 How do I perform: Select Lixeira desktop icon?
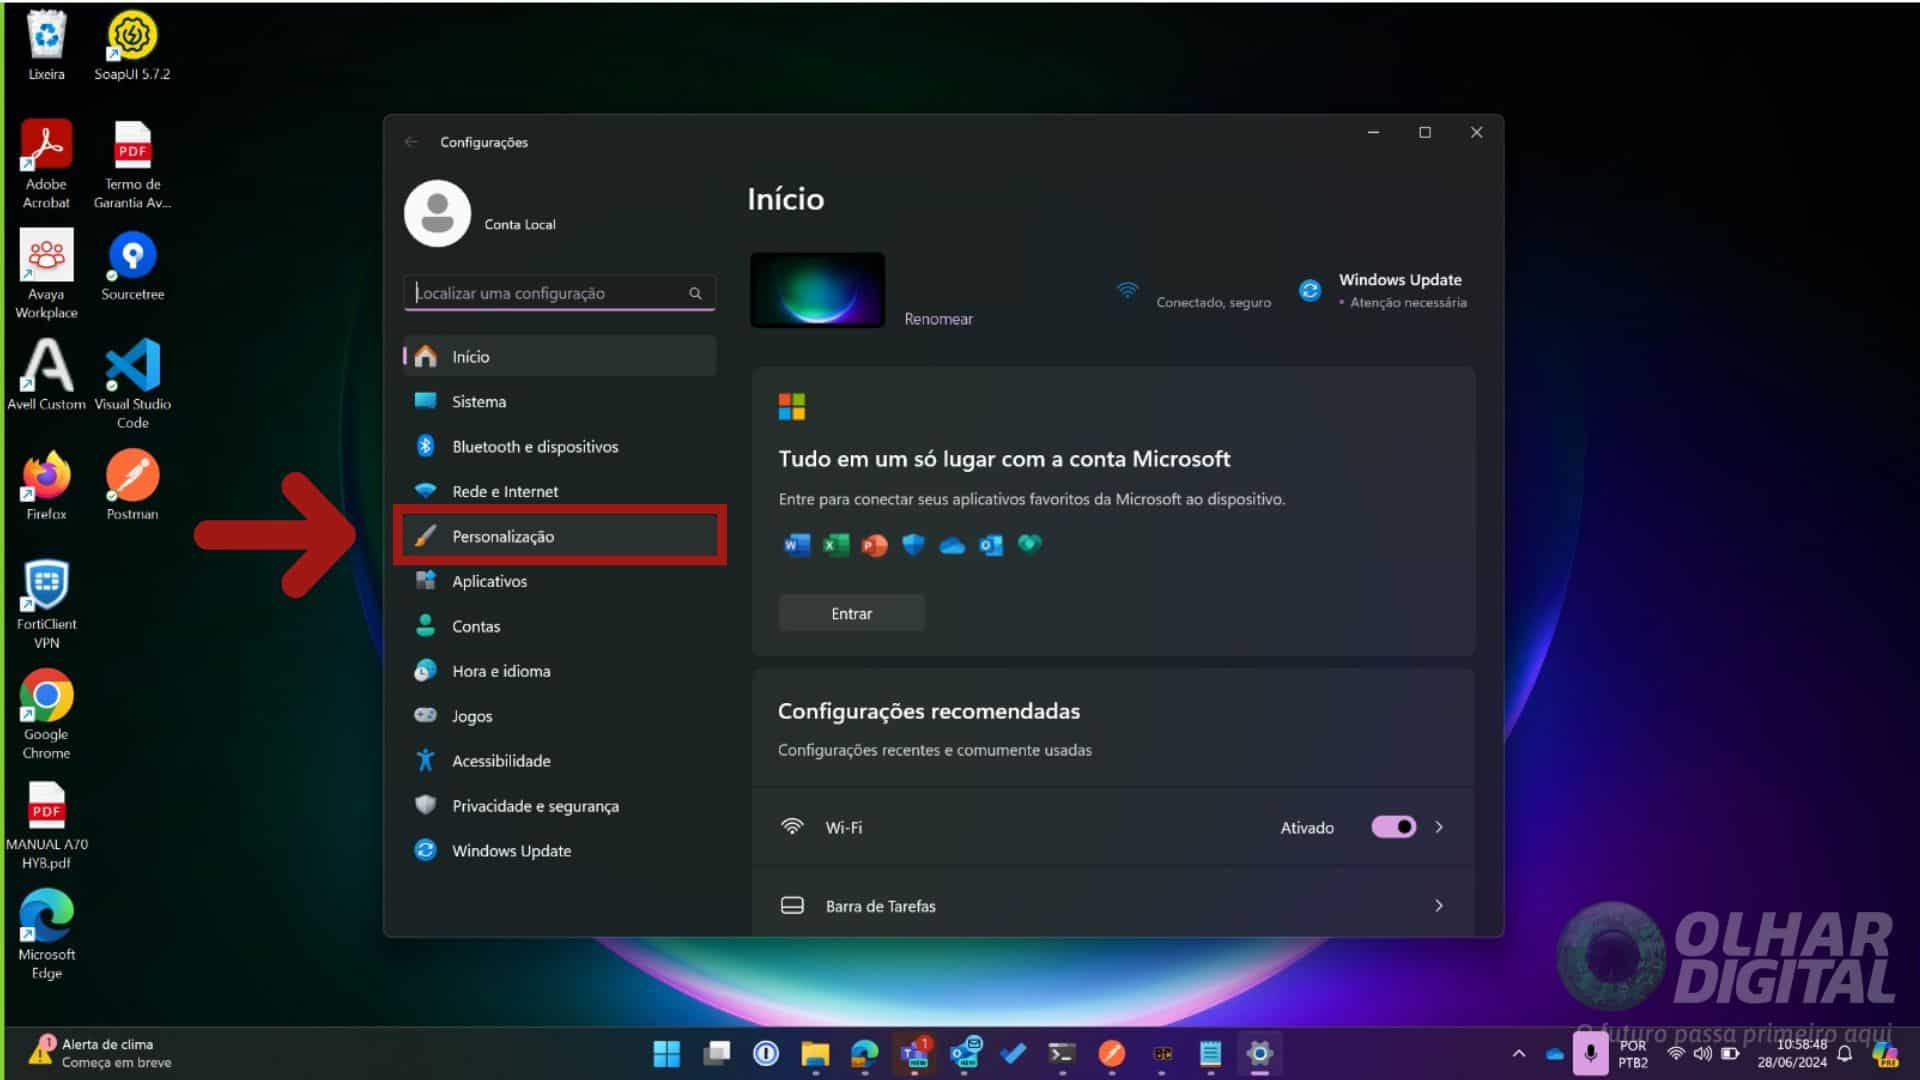pos(46,45)
